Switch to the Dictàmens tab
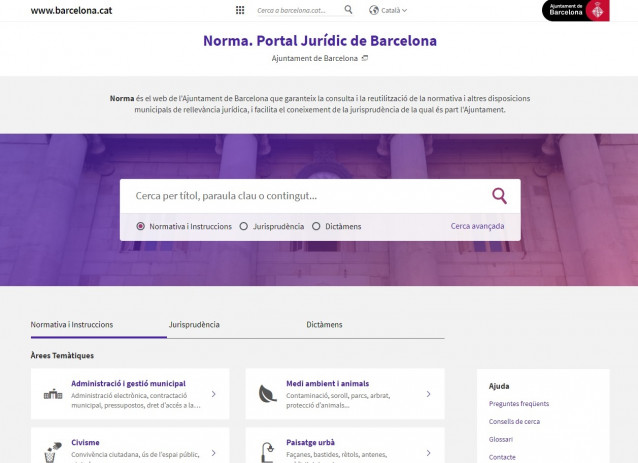Screen dimensions: 638x463 [324, 325]
